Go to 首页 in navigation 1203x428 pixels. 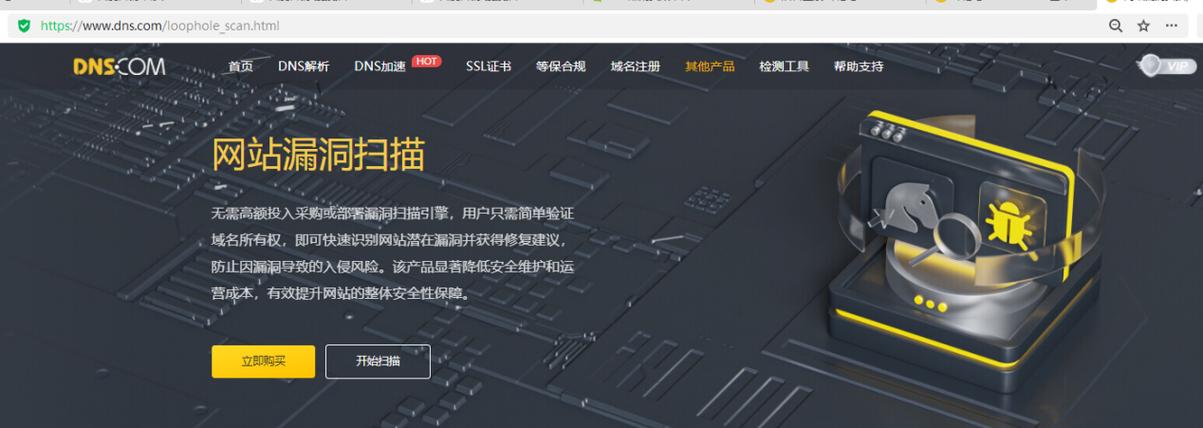(x=240, y=67)
